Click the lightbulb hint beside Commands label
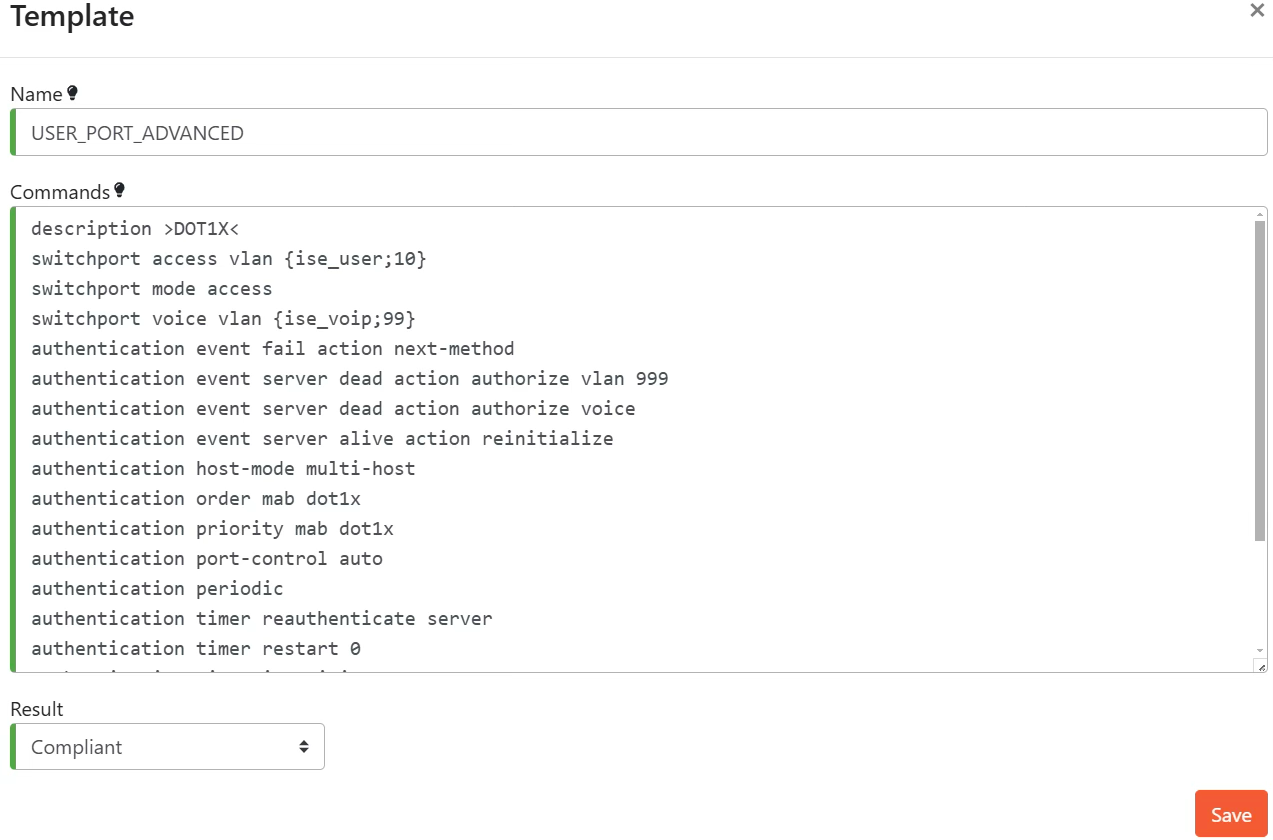The height and width of the screenshot is (840, 1273). coord(120,190)
